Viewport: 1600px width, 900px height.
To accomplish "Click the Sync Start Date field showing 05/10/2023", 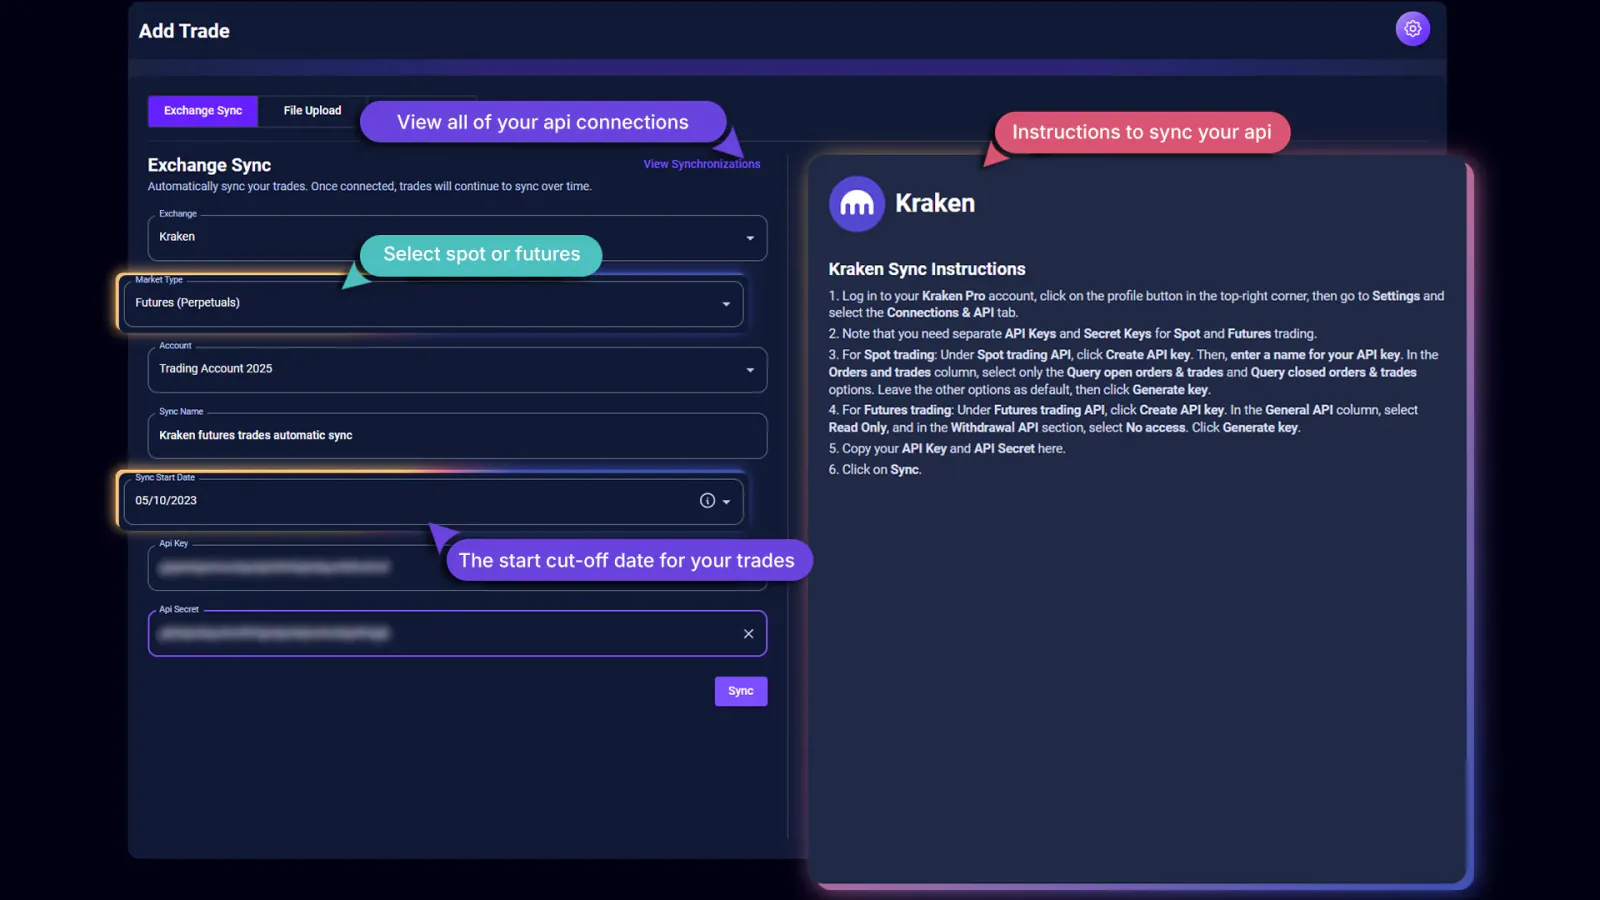I will (300, 500).
